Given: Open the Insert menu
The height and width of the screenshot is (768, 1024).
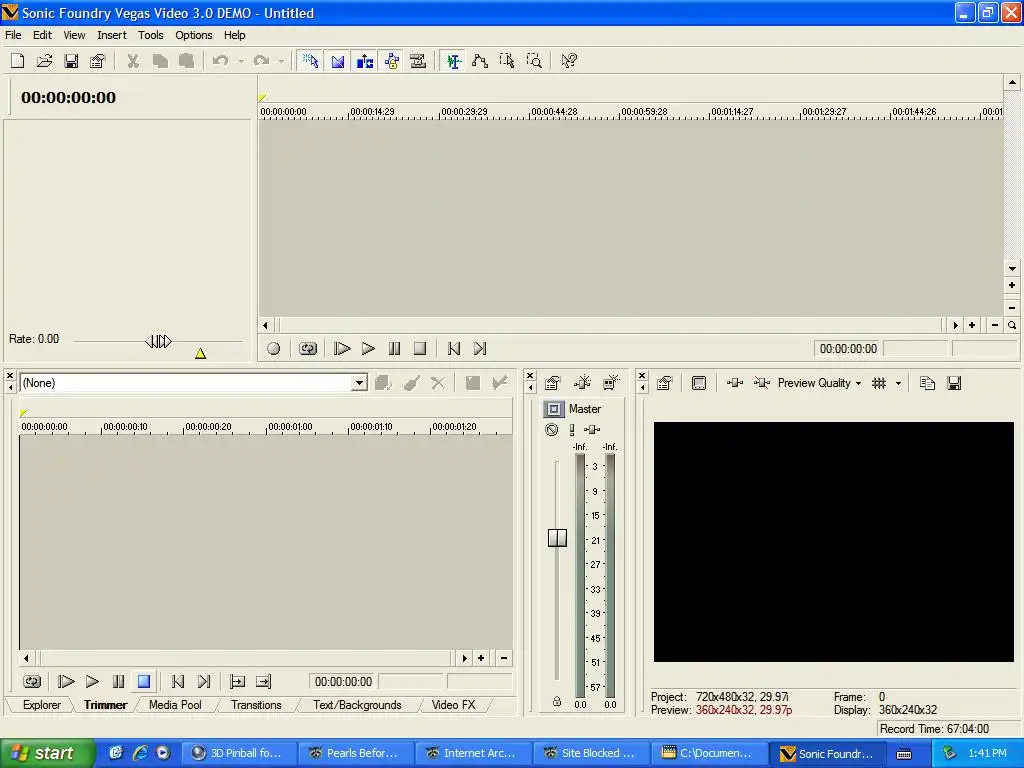Looking at the screenshot, I should tap(112, 35).
